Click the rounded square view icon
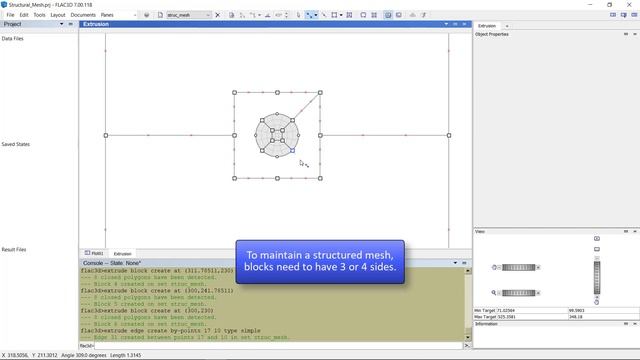Viewport: 640px width, 360px height. point(363,15)
